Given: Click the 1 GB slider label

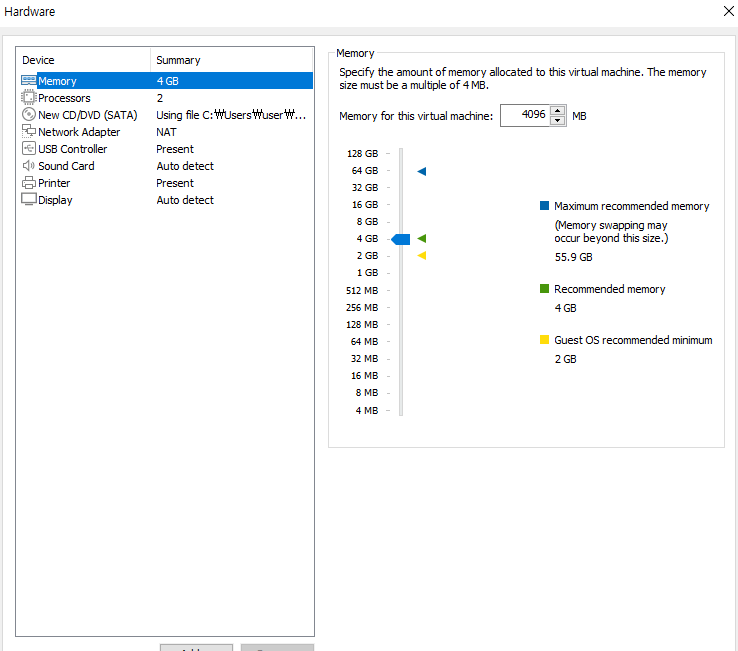Looking at the screenshot, I should 367,273.
